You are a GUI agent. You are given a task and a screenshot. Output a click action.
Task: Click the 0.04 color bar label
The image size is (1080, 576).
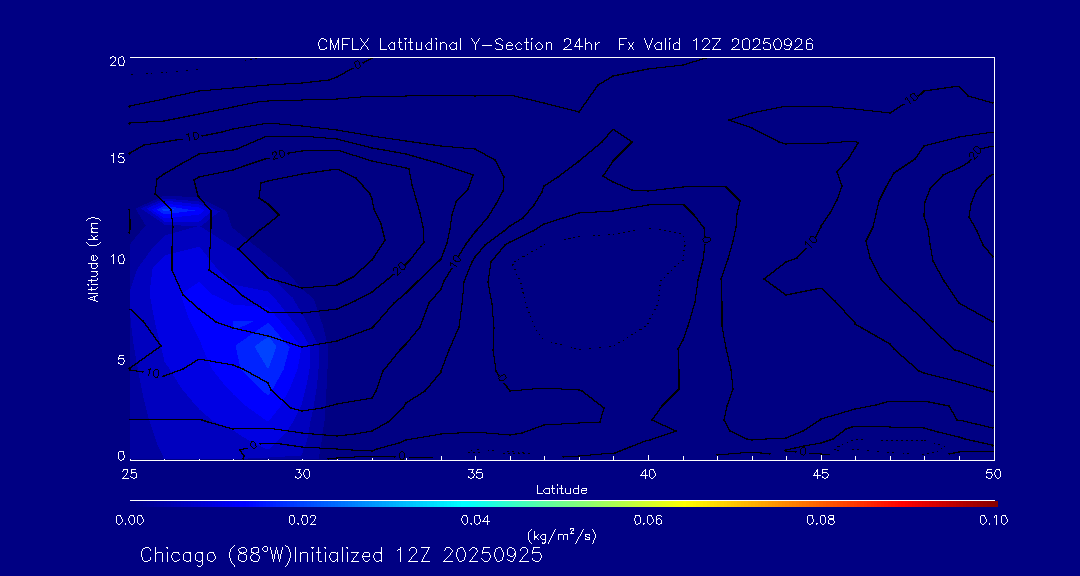(475, 520)
